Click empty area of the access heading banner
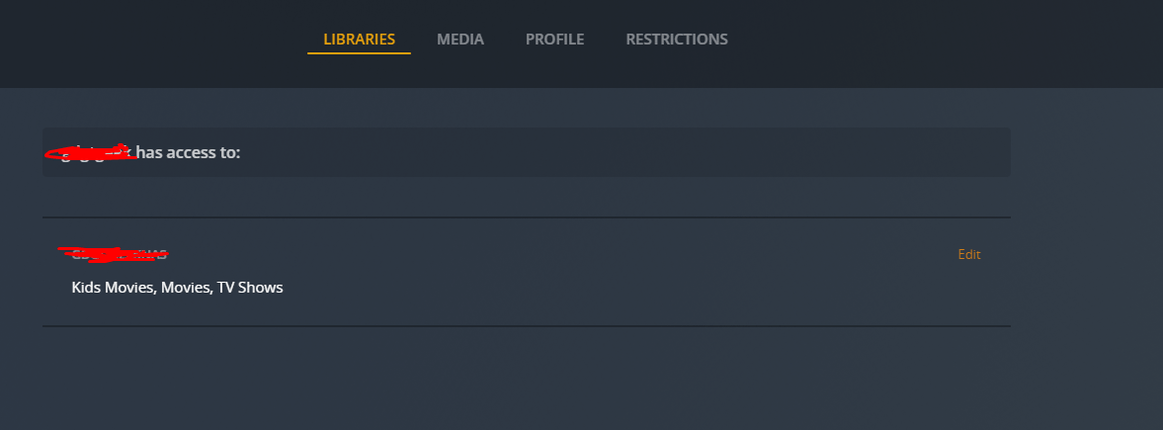This screenshot has width=1163, height=430. coord(620,153)
